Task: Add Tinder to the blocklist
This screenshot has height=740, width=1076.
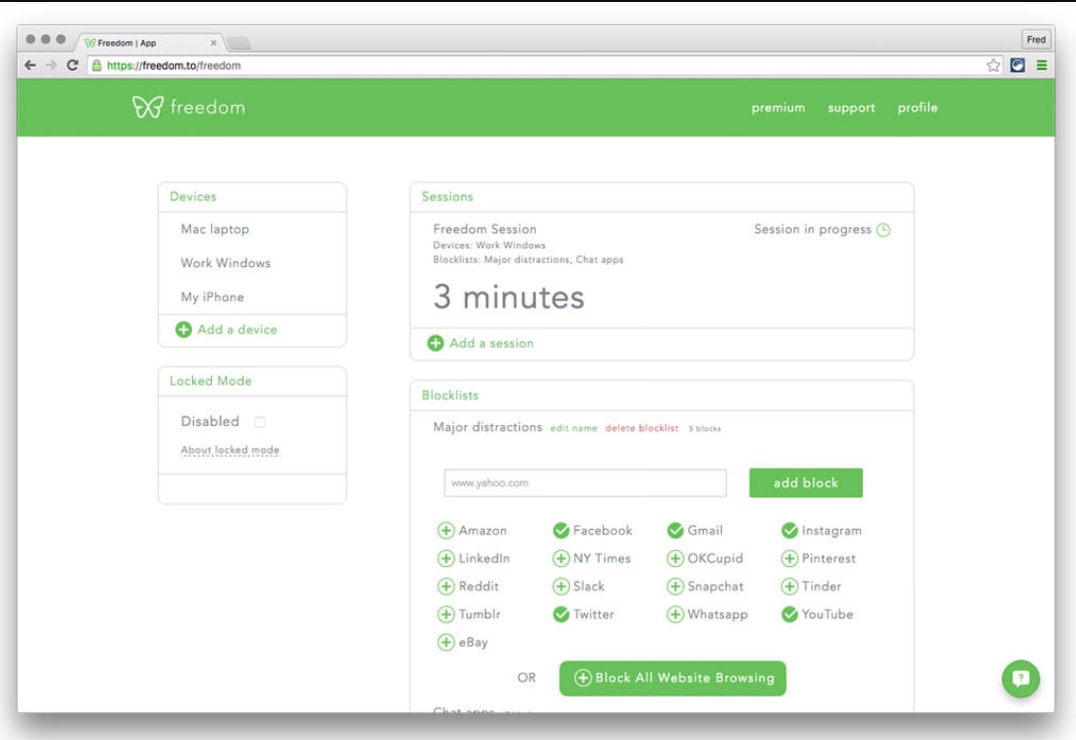Action: (x=789, y=586)
